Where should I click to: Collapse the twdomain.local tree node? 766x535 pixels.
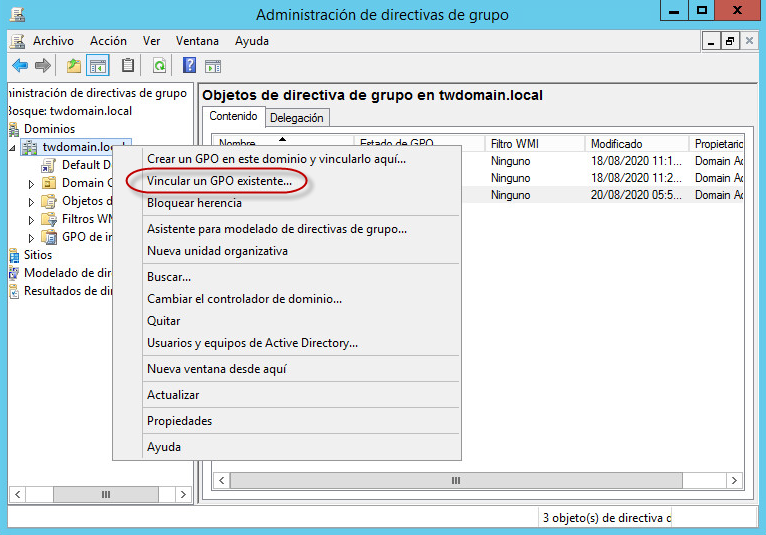(13, 147)
